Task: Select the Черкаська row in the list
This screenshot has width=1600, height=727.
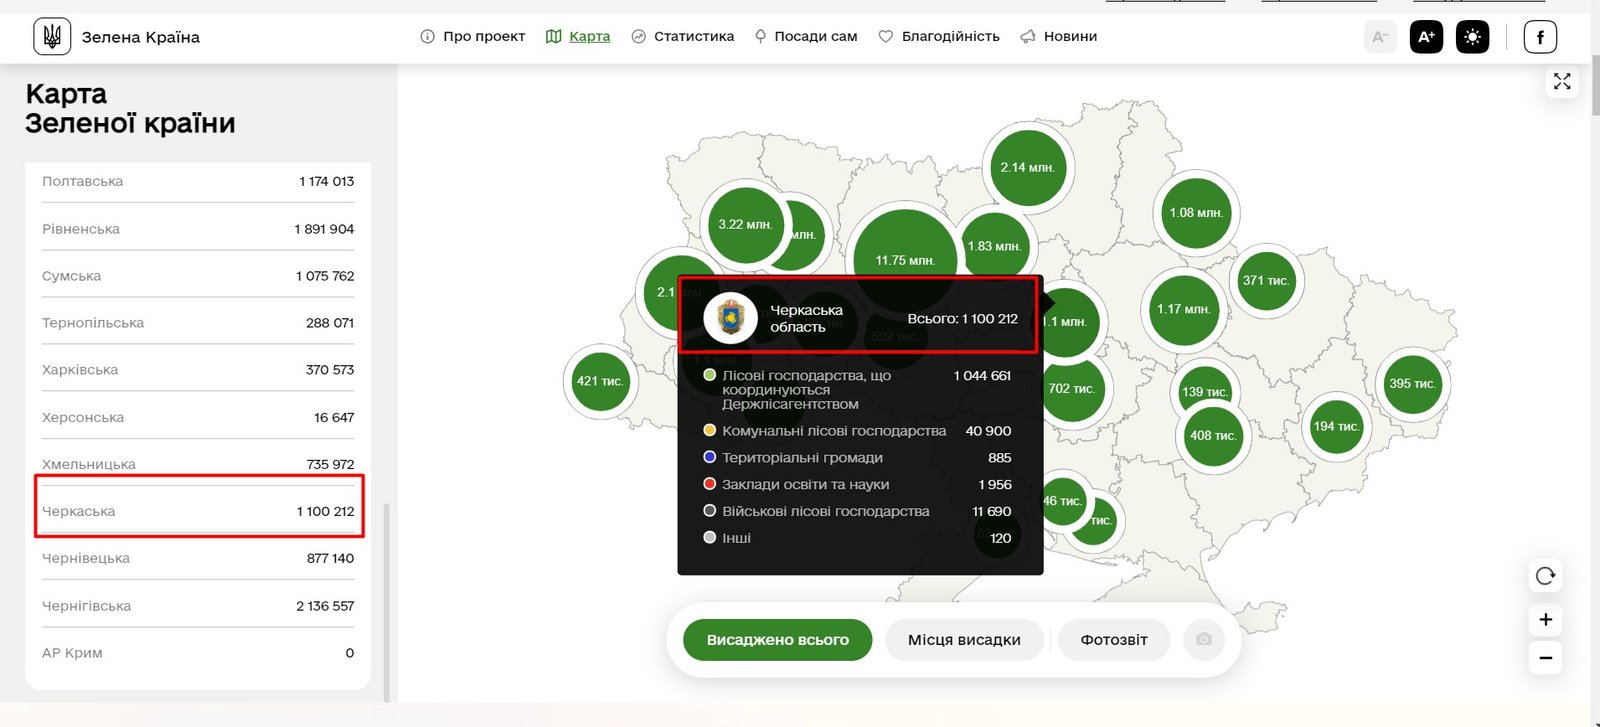Action: click(198, 511)
